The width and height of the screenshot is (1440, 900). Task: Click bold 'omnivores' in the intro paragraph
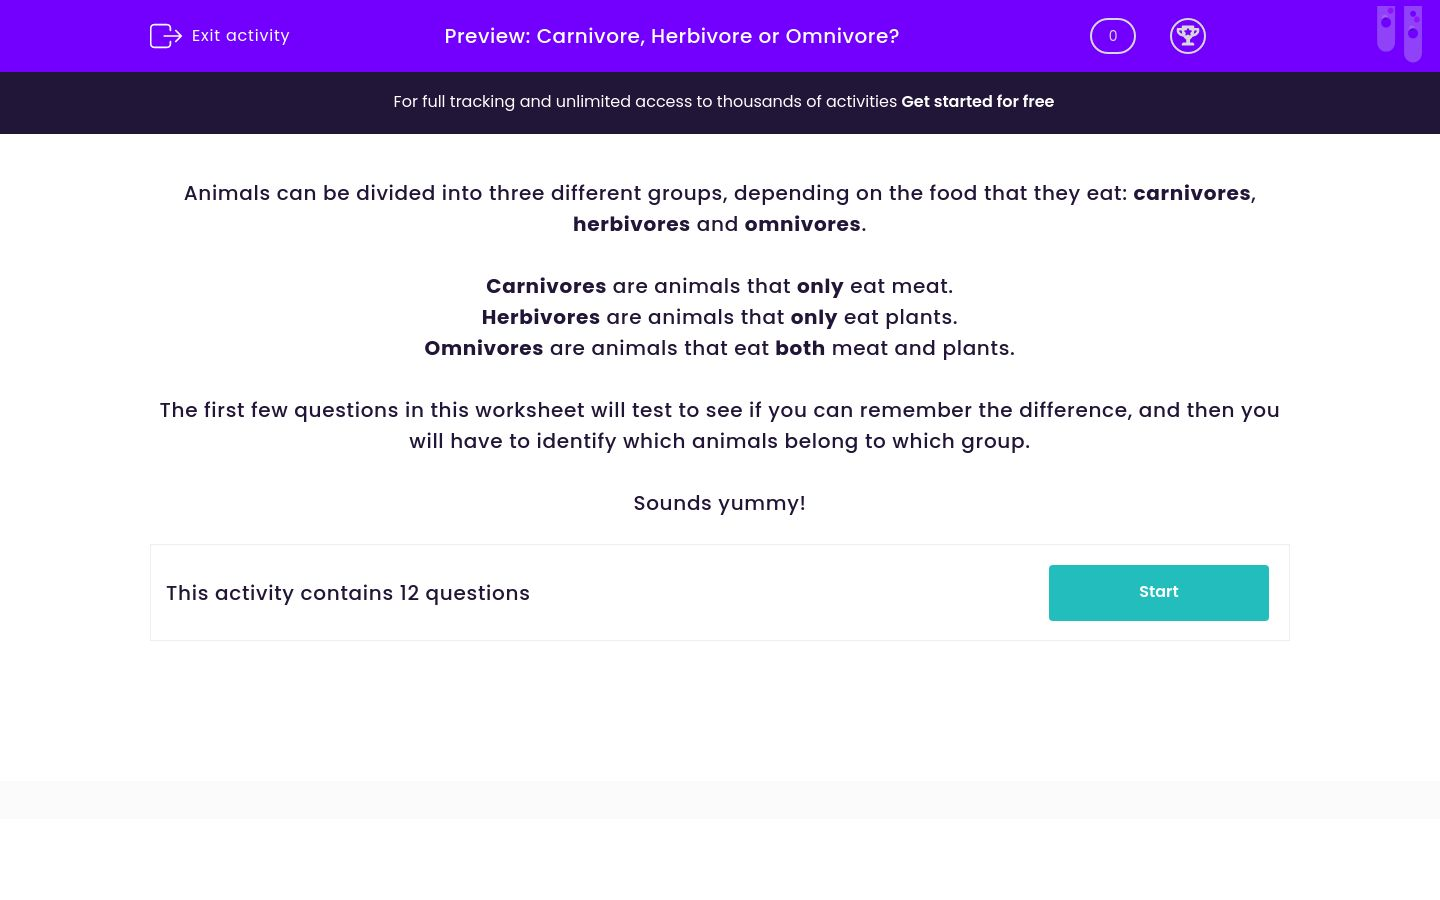tap(802, 224)
